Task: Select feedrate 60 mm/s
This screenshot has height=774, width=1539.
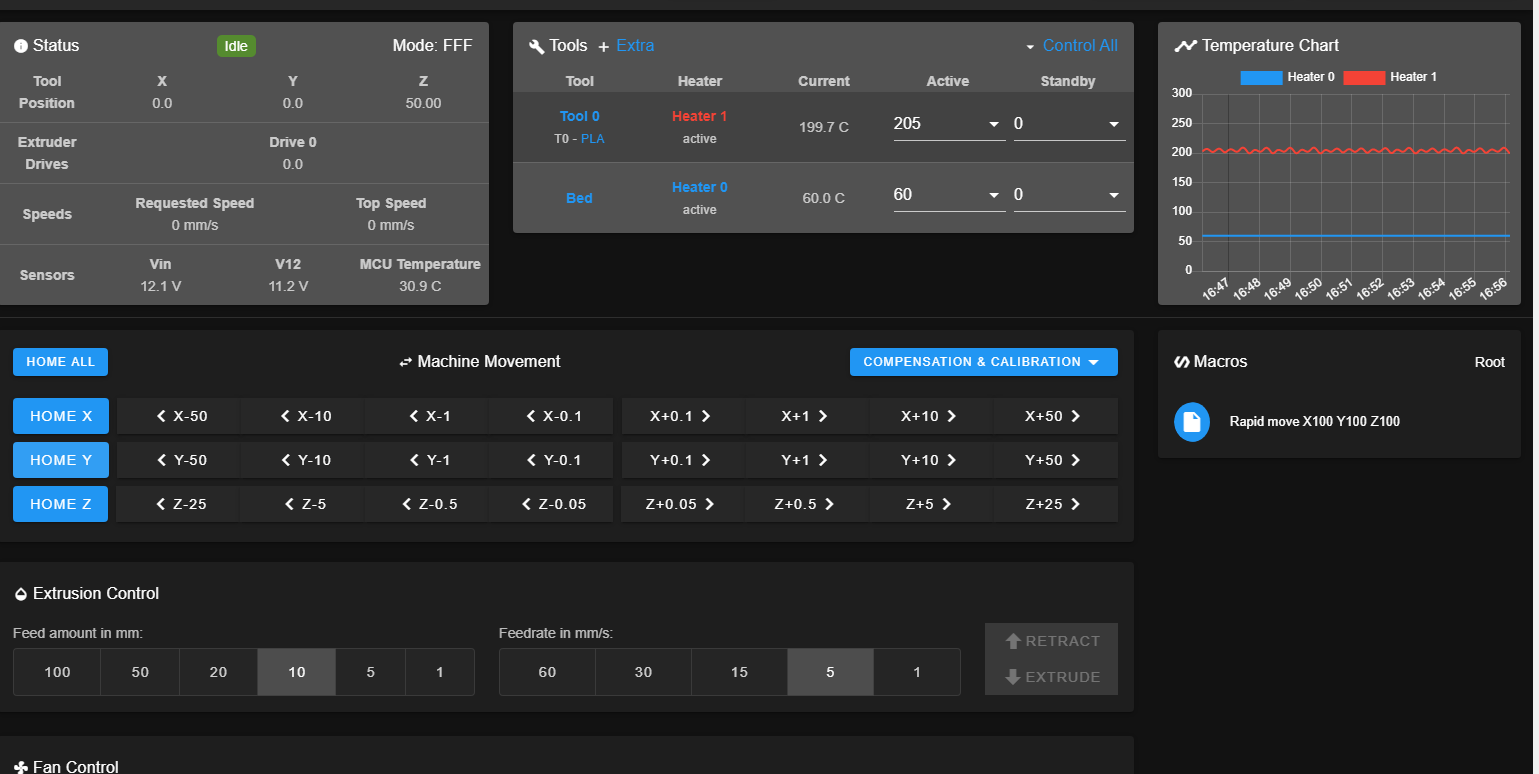Action: (x=547, y=672)
